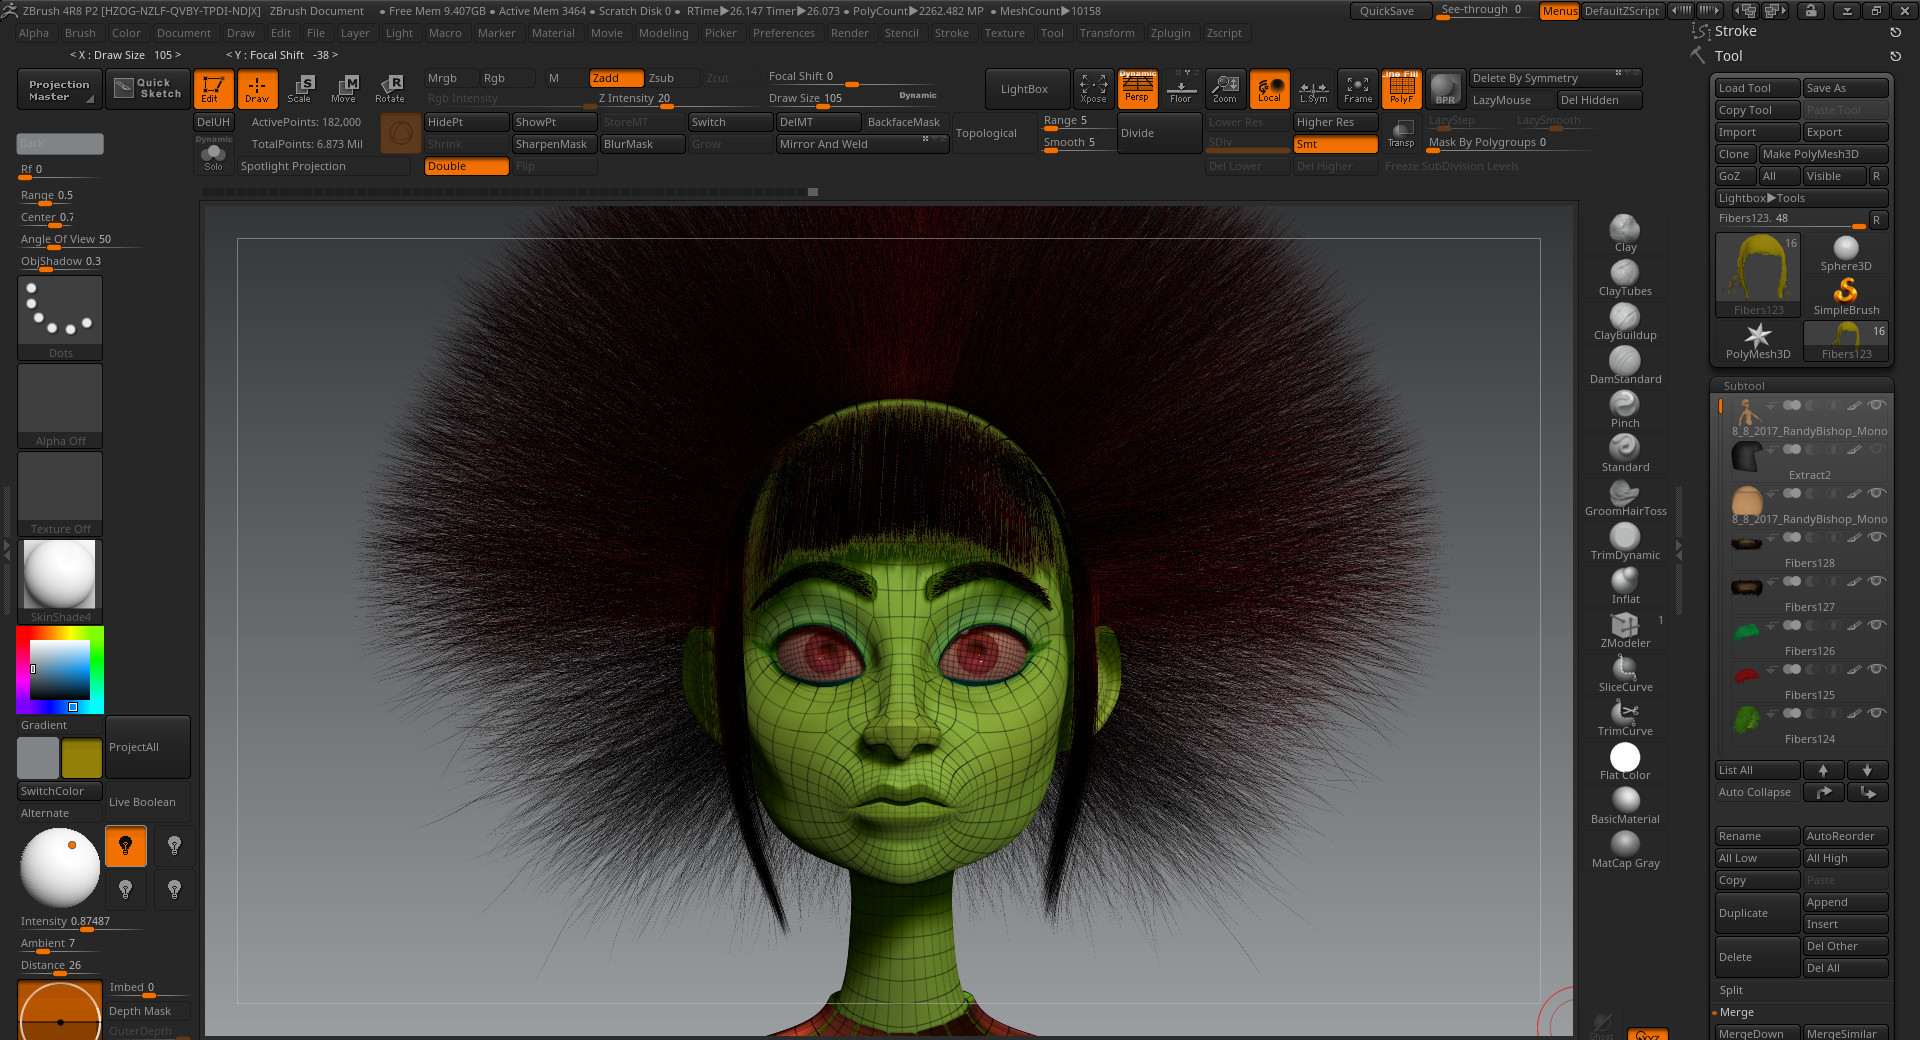Image resolution: width=1920 pixels, height=1040 pixels.
Task: Click the Frame view icon
Action: pyautogui.click(x=1357, y=88)
